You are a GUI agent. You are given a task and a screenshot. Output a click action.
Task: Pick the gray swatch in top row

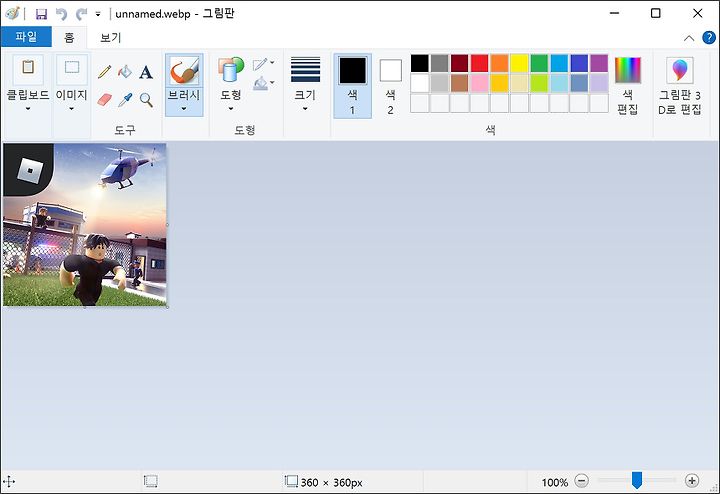(439, 63)
